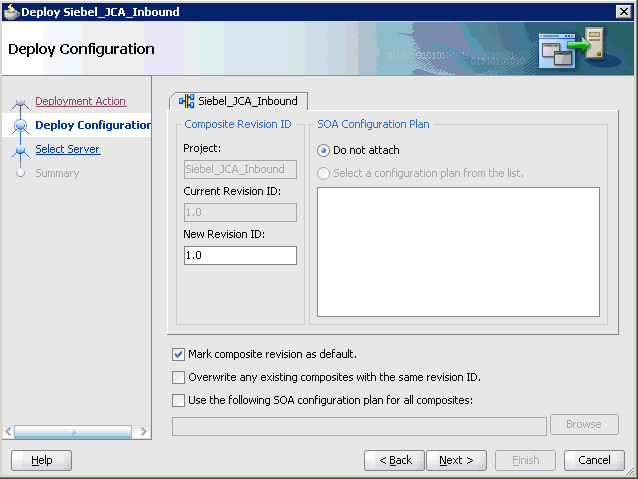Select the Do not attach radio button
The image size is (638, 479).
(x=323, y=151)
